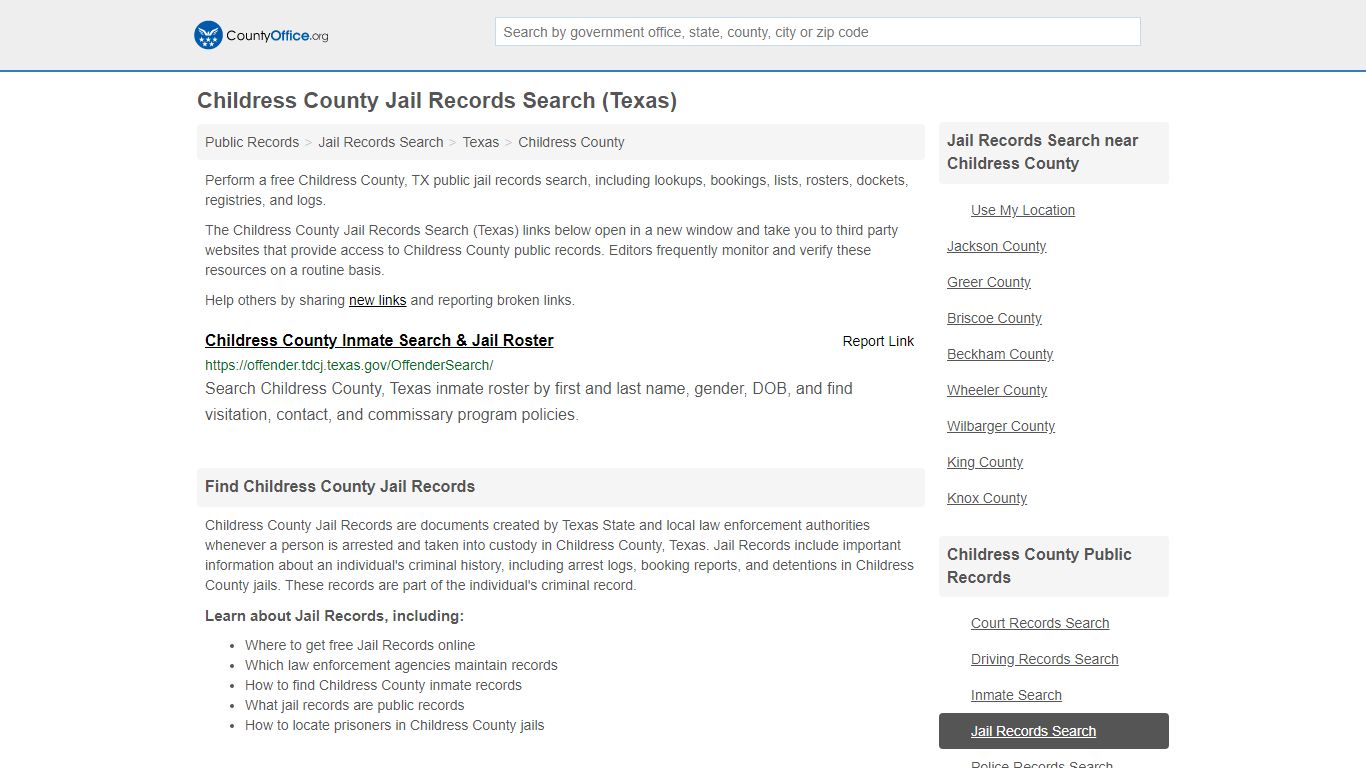Go to Texas breadcrumb link
The height and width of the screenshot is (768, 1366).
480,142
